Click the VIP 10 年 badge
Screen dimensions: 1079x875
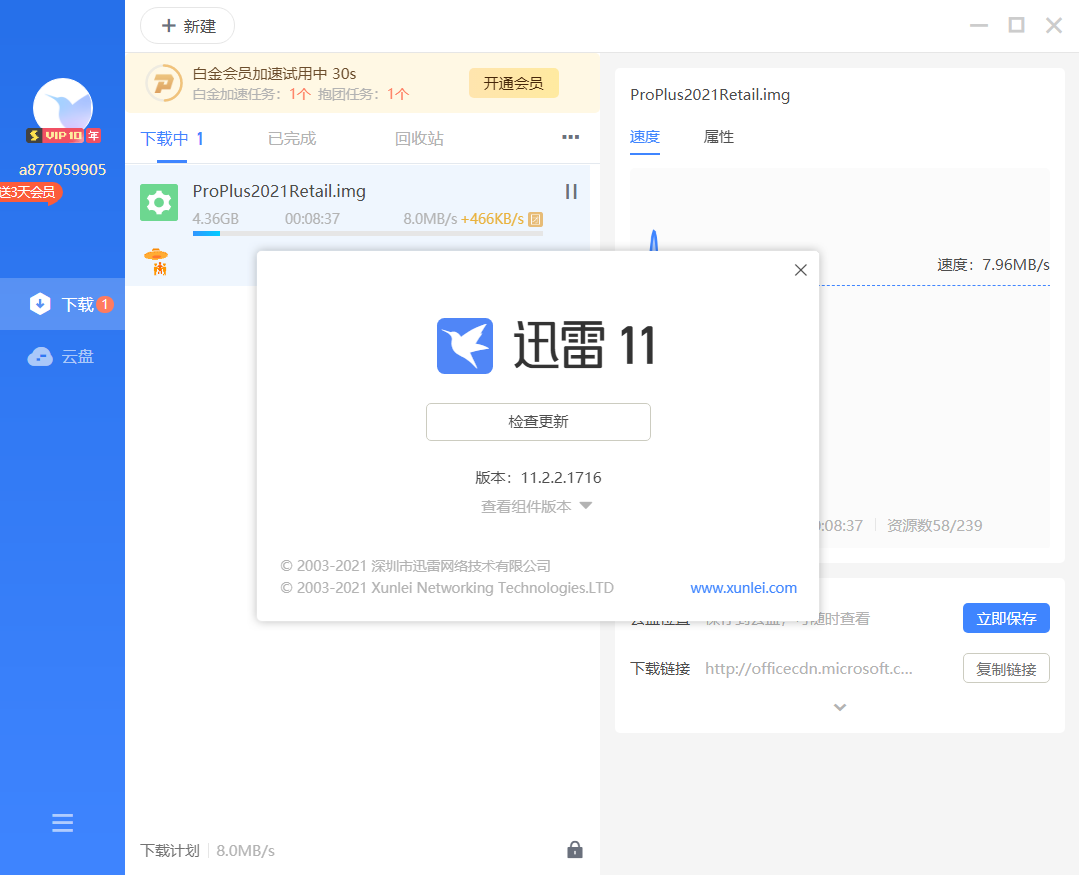[63, 136]
